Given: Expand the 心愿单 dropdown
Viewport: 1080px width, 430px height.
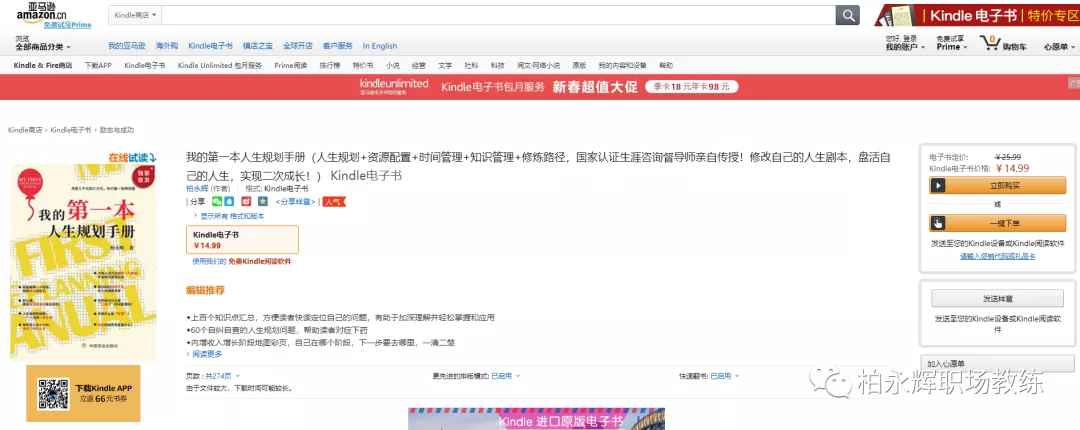Looking at the screenshot, I should coord(1058,47).
